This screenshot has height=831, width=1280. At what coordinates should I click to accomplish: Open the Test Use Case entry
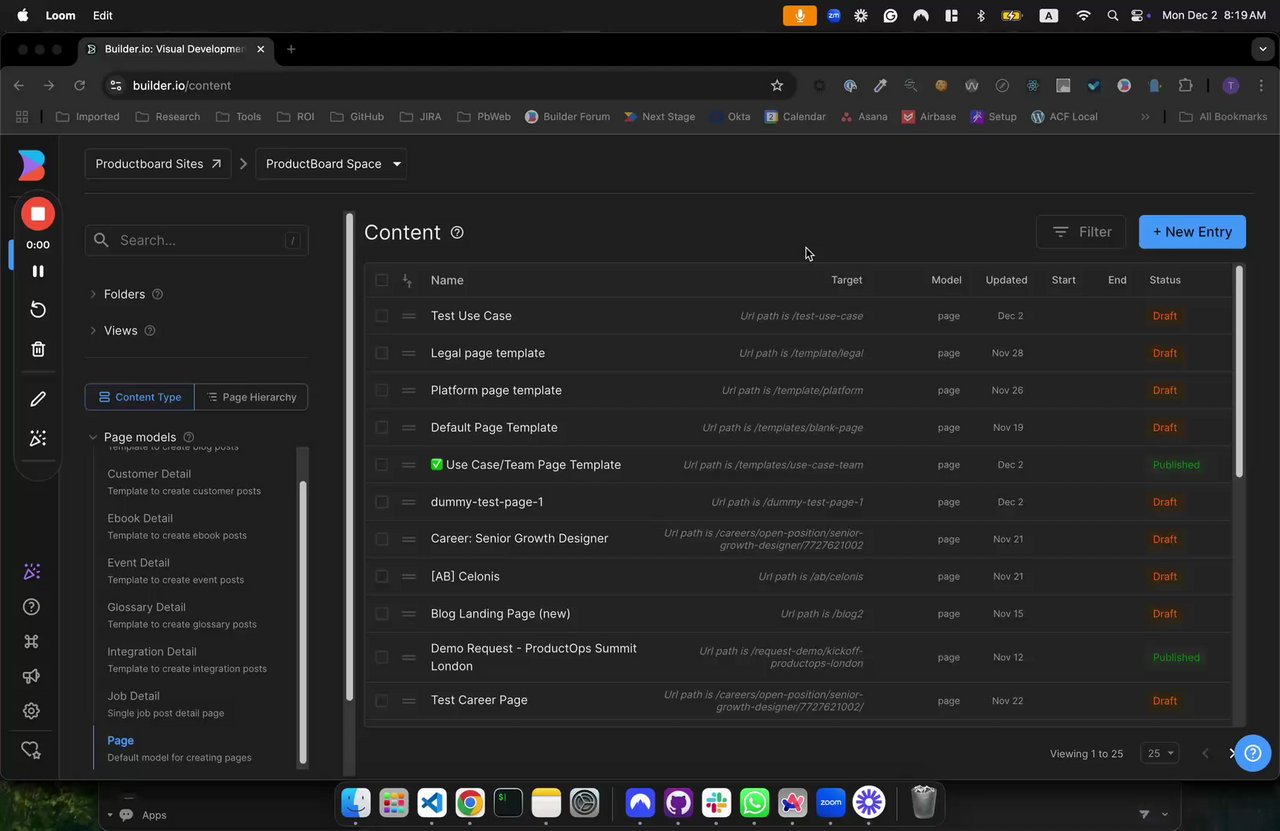[471, 316]
